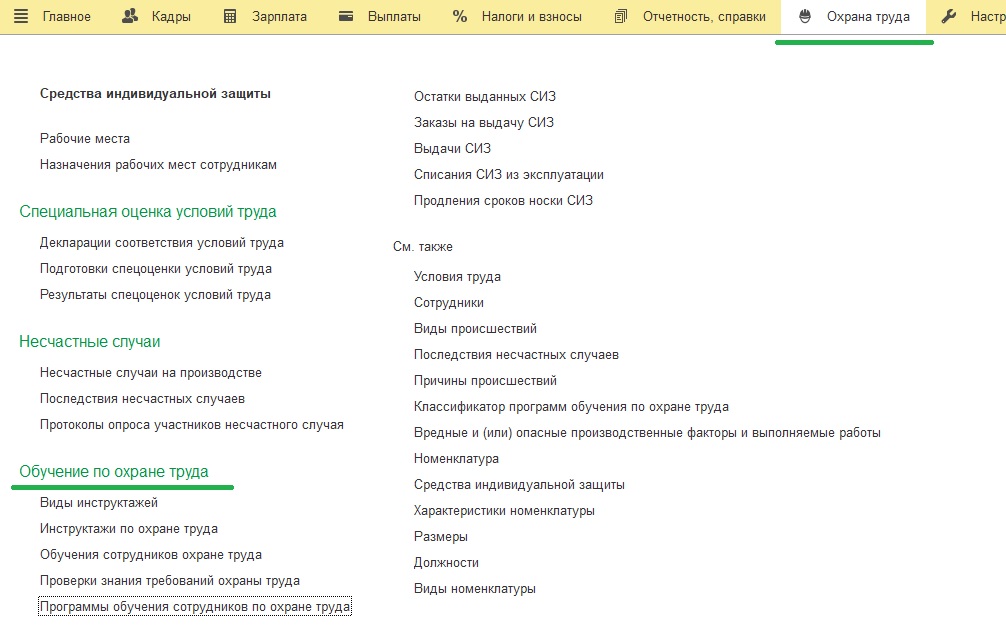Open the main hamburger menu icon
The image size is (1006, 628).
(21, 17)
